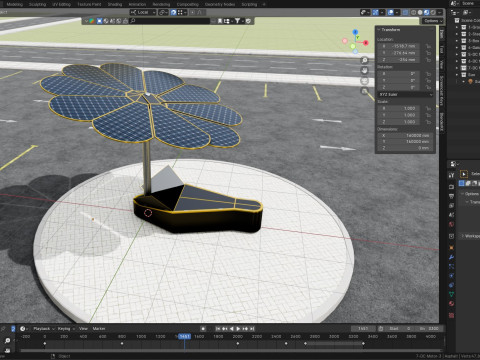Open the Tool properties tab icon

click(x=451, y=175)
